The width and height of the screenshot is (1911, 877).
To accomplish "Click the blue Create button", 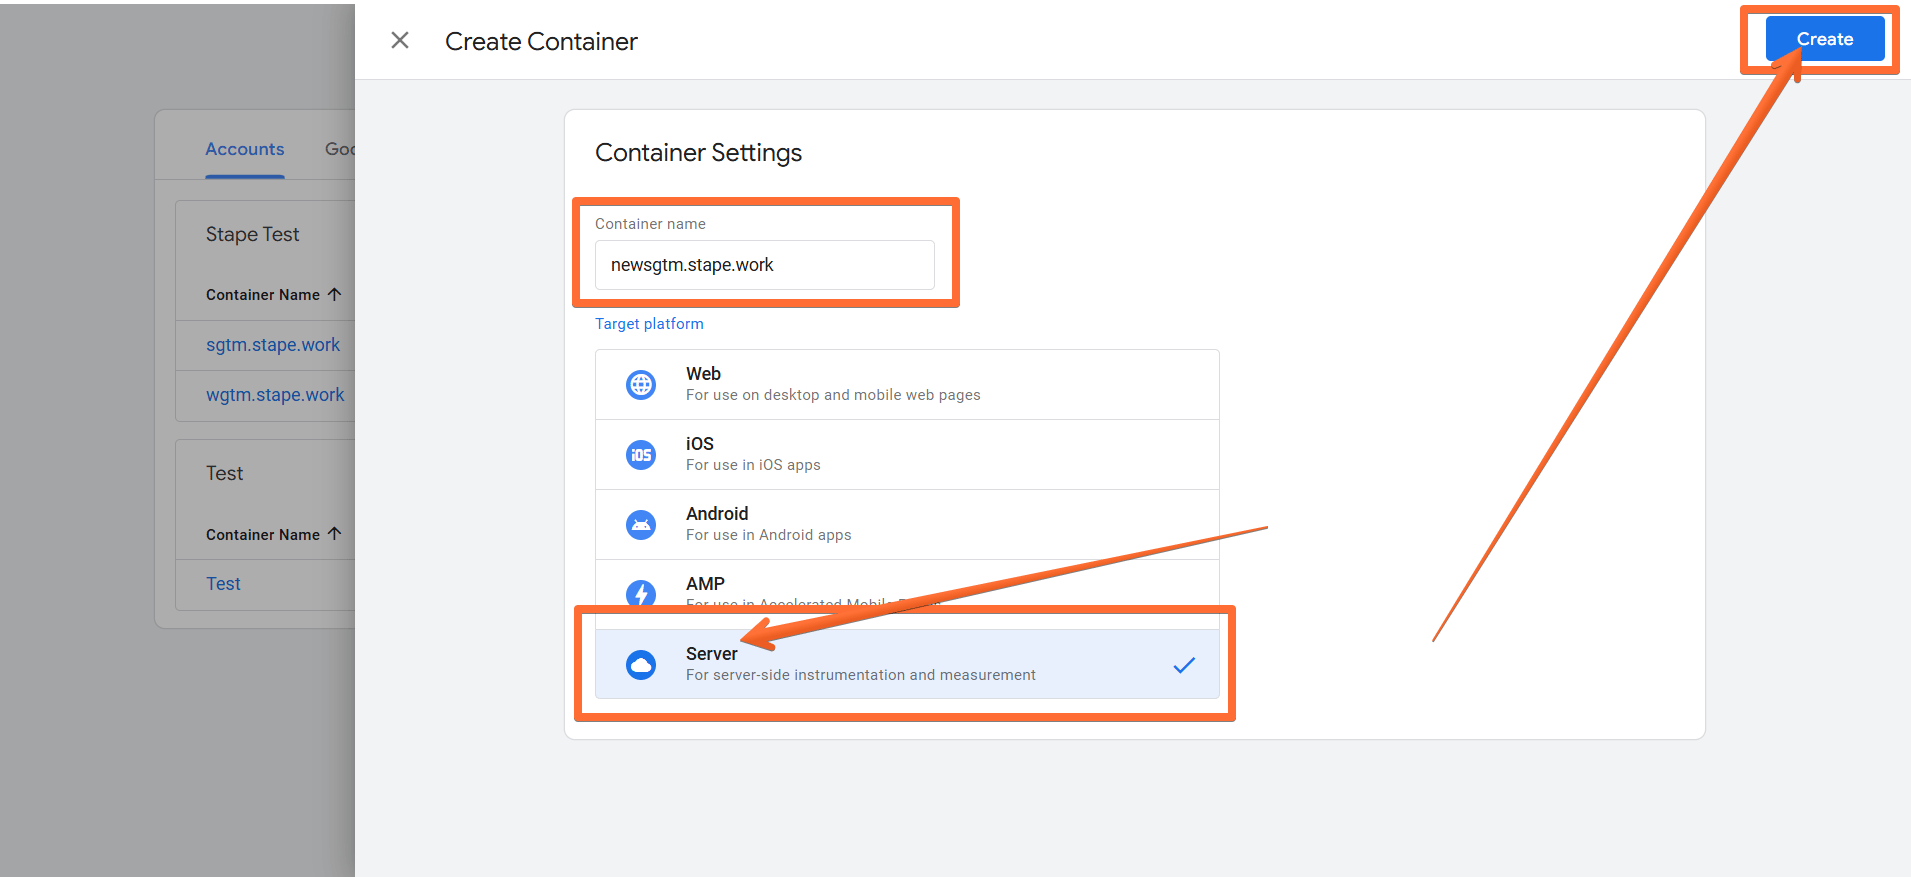I will (1825, 39).
